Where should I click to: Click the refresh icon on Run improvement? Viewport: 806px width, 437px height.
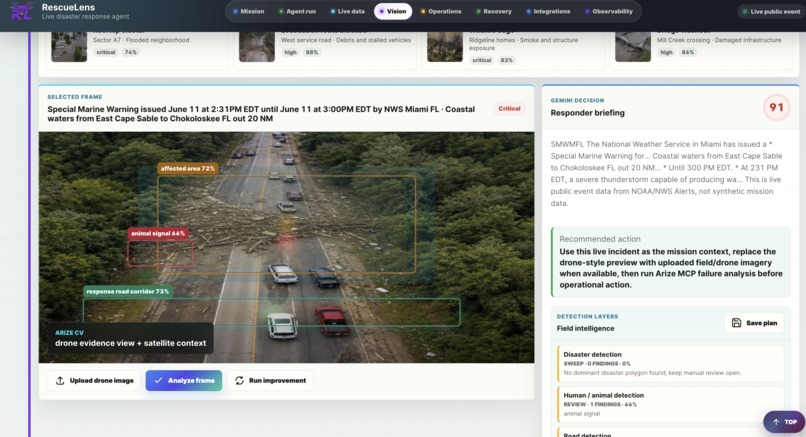pyautogui.click(x=240, y=380)
